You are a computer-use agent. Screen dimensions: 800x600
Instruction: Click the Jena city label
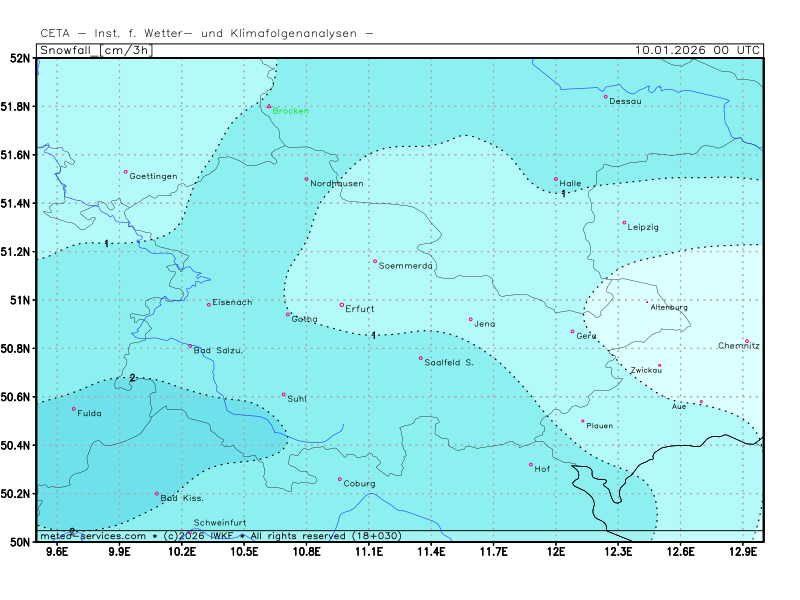click(484, 324)
